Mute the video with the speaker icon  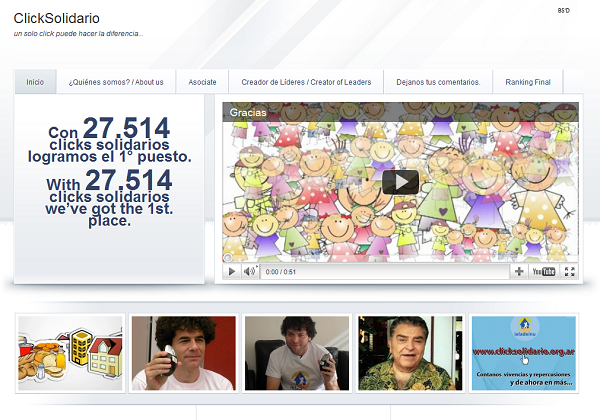[249, 271]
